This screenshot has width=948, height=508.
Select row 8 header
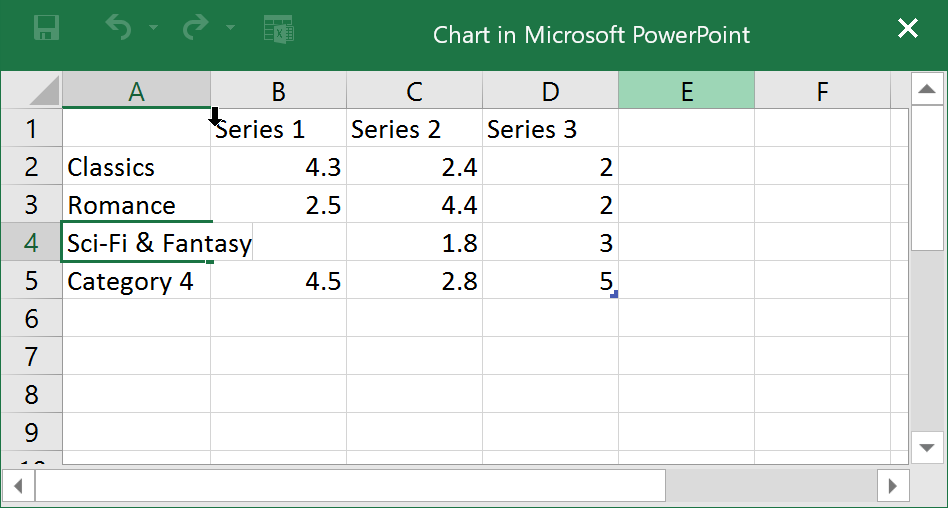click(31, 394)
